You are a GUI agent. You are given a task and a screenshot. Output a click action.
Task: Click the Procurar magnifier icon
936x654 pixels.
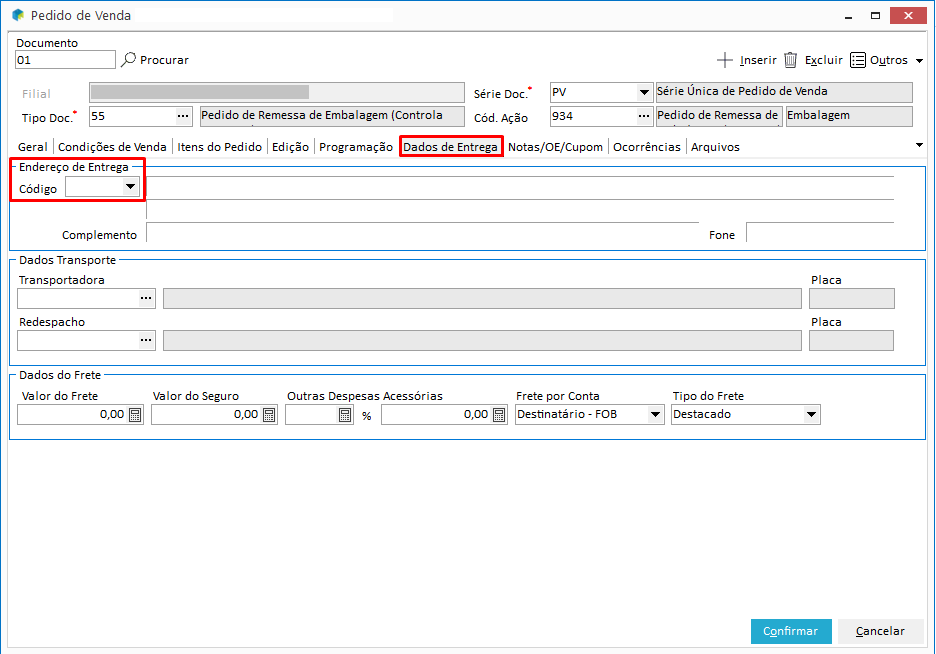128,60
